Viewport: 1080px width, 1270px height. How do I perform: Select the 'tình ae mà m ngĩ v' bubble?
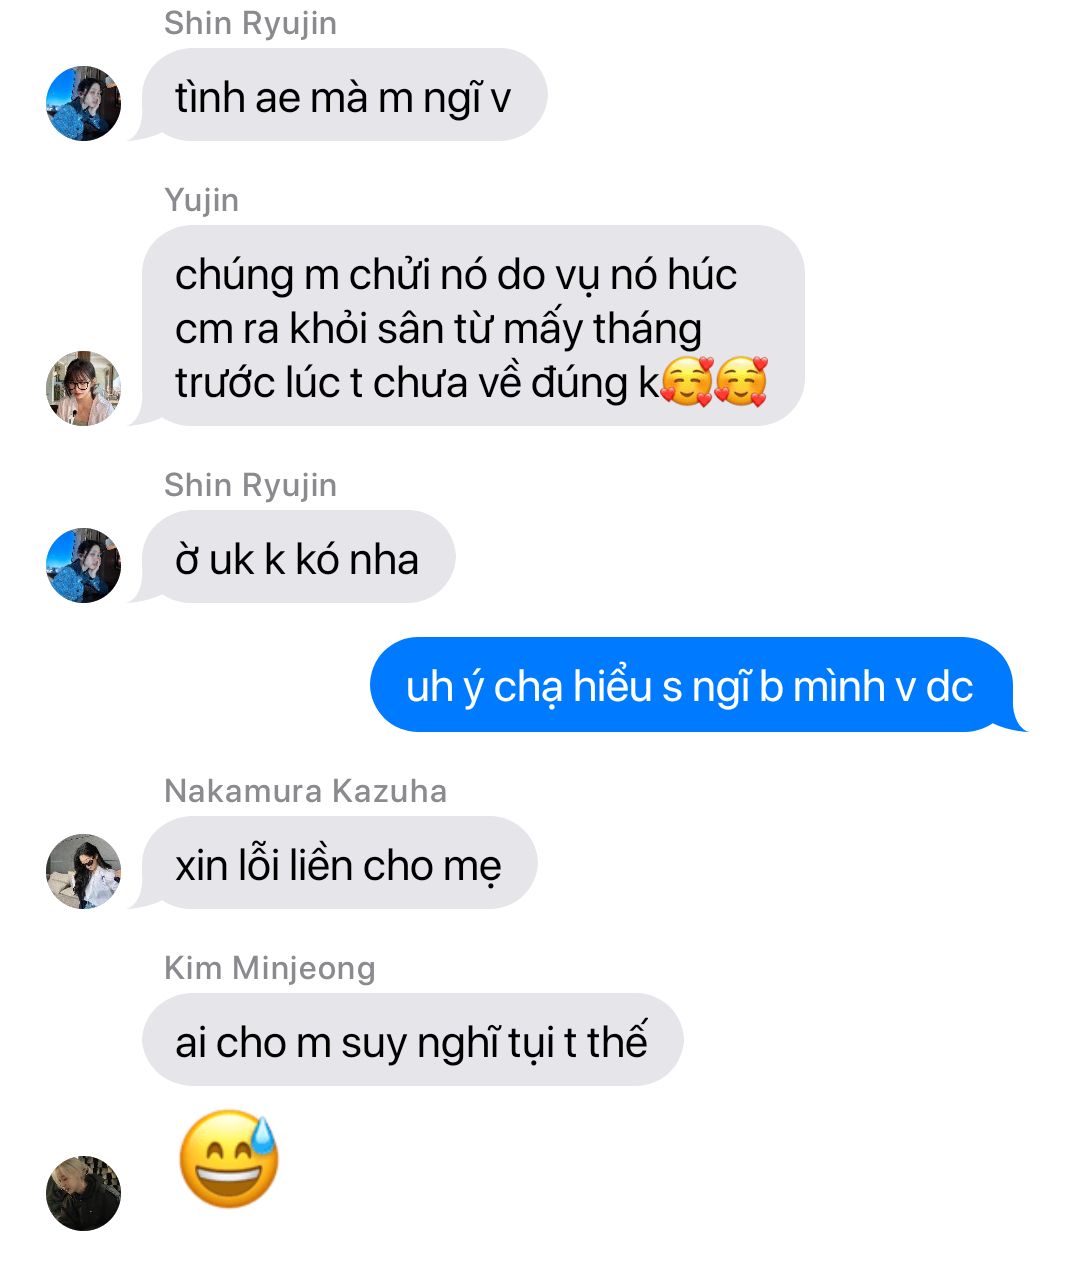point(344,95)
